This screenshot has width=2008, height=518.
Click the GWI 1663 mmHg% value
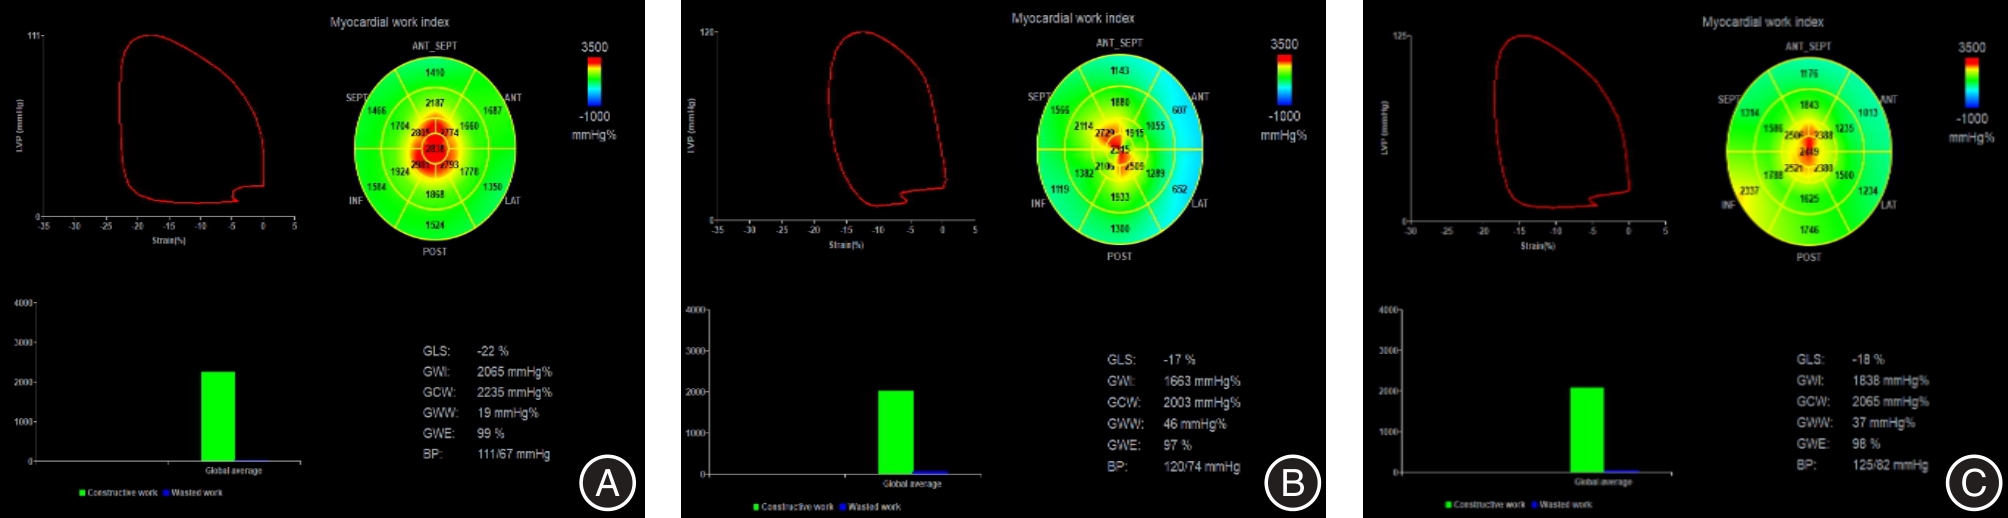[x=1201, y=381]
